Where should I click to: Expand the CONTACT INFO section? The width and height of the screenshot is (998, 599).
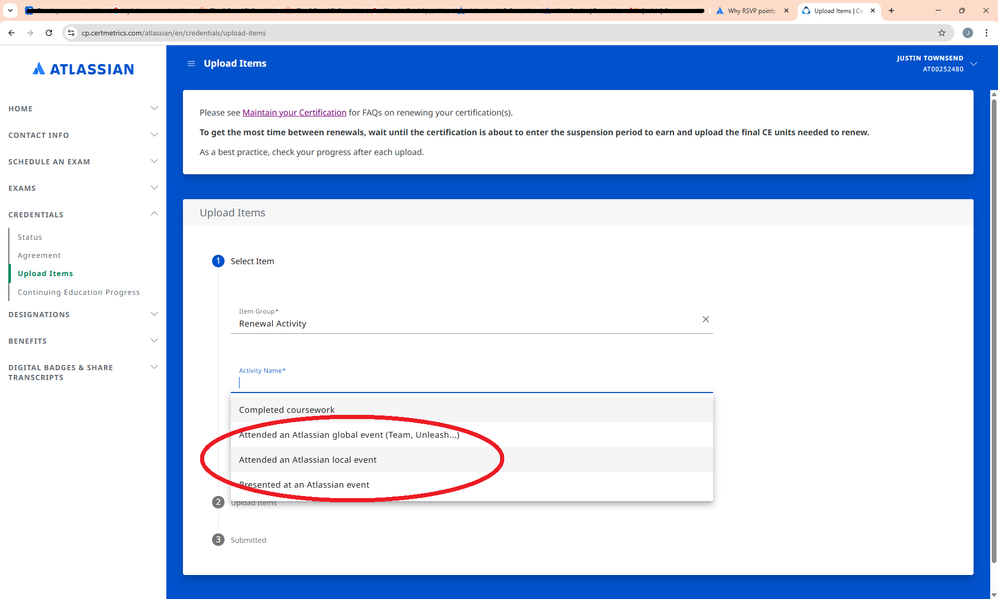coord(83,135)
